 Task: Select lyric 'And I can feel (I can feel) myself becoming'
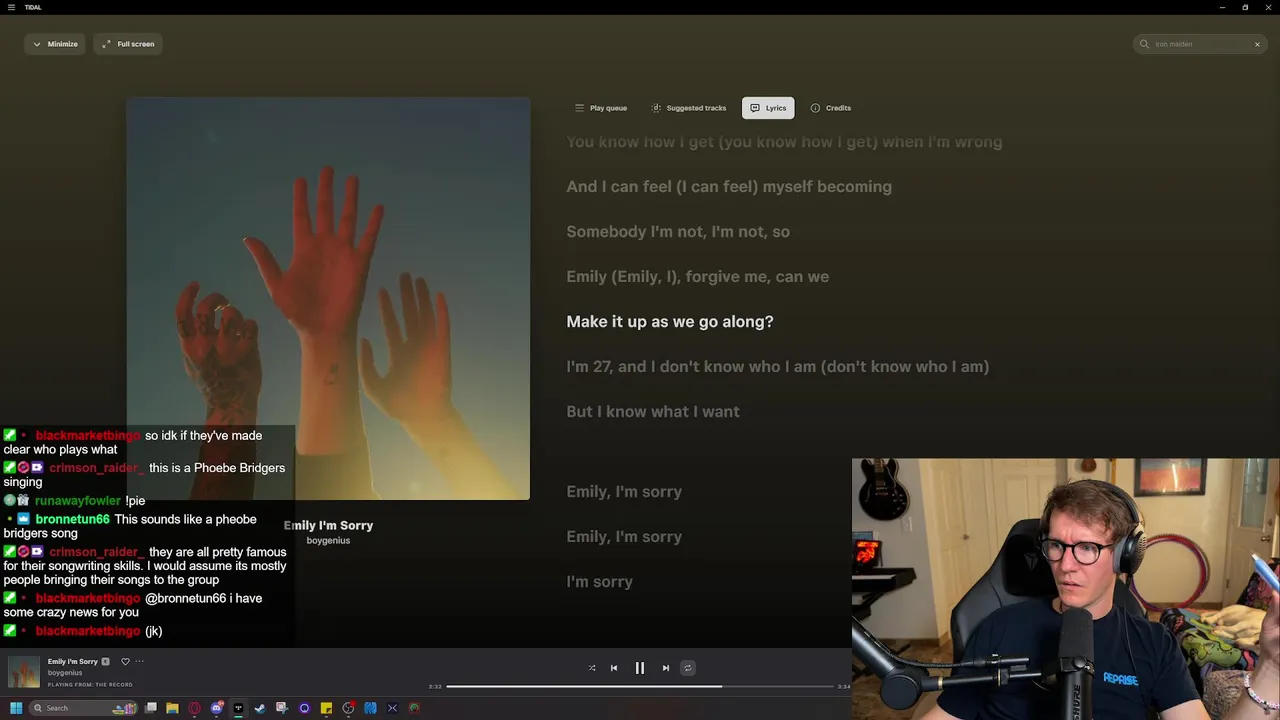pyautogui.click(x=729, y=186)
